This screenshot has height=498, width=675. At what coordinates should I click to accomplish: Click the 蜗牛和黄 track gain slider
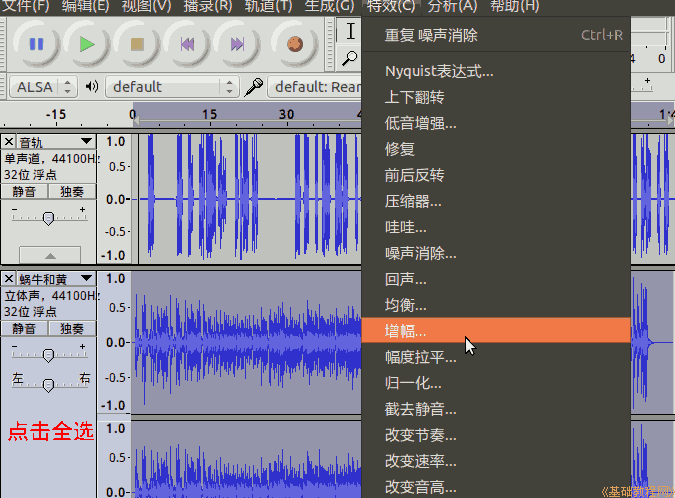[x=49, y=354]
